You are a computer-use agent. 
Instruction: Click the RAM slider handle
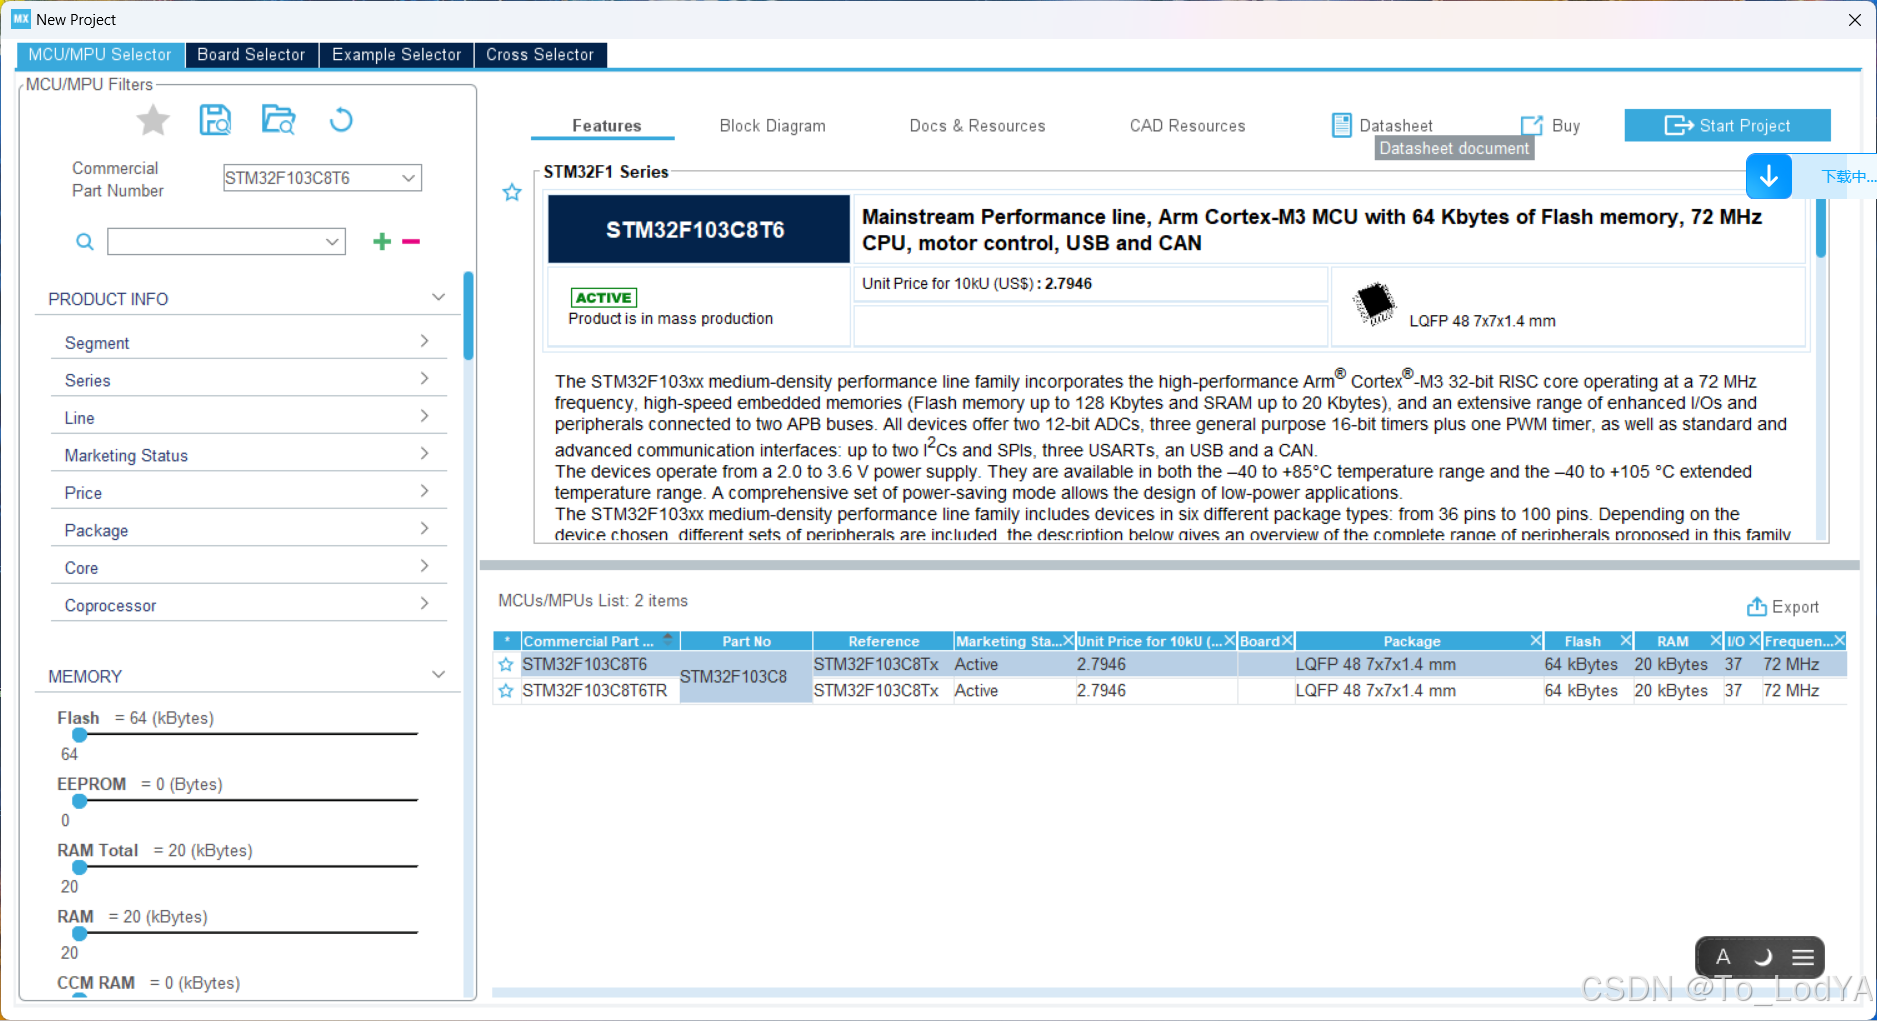[80, 933]
